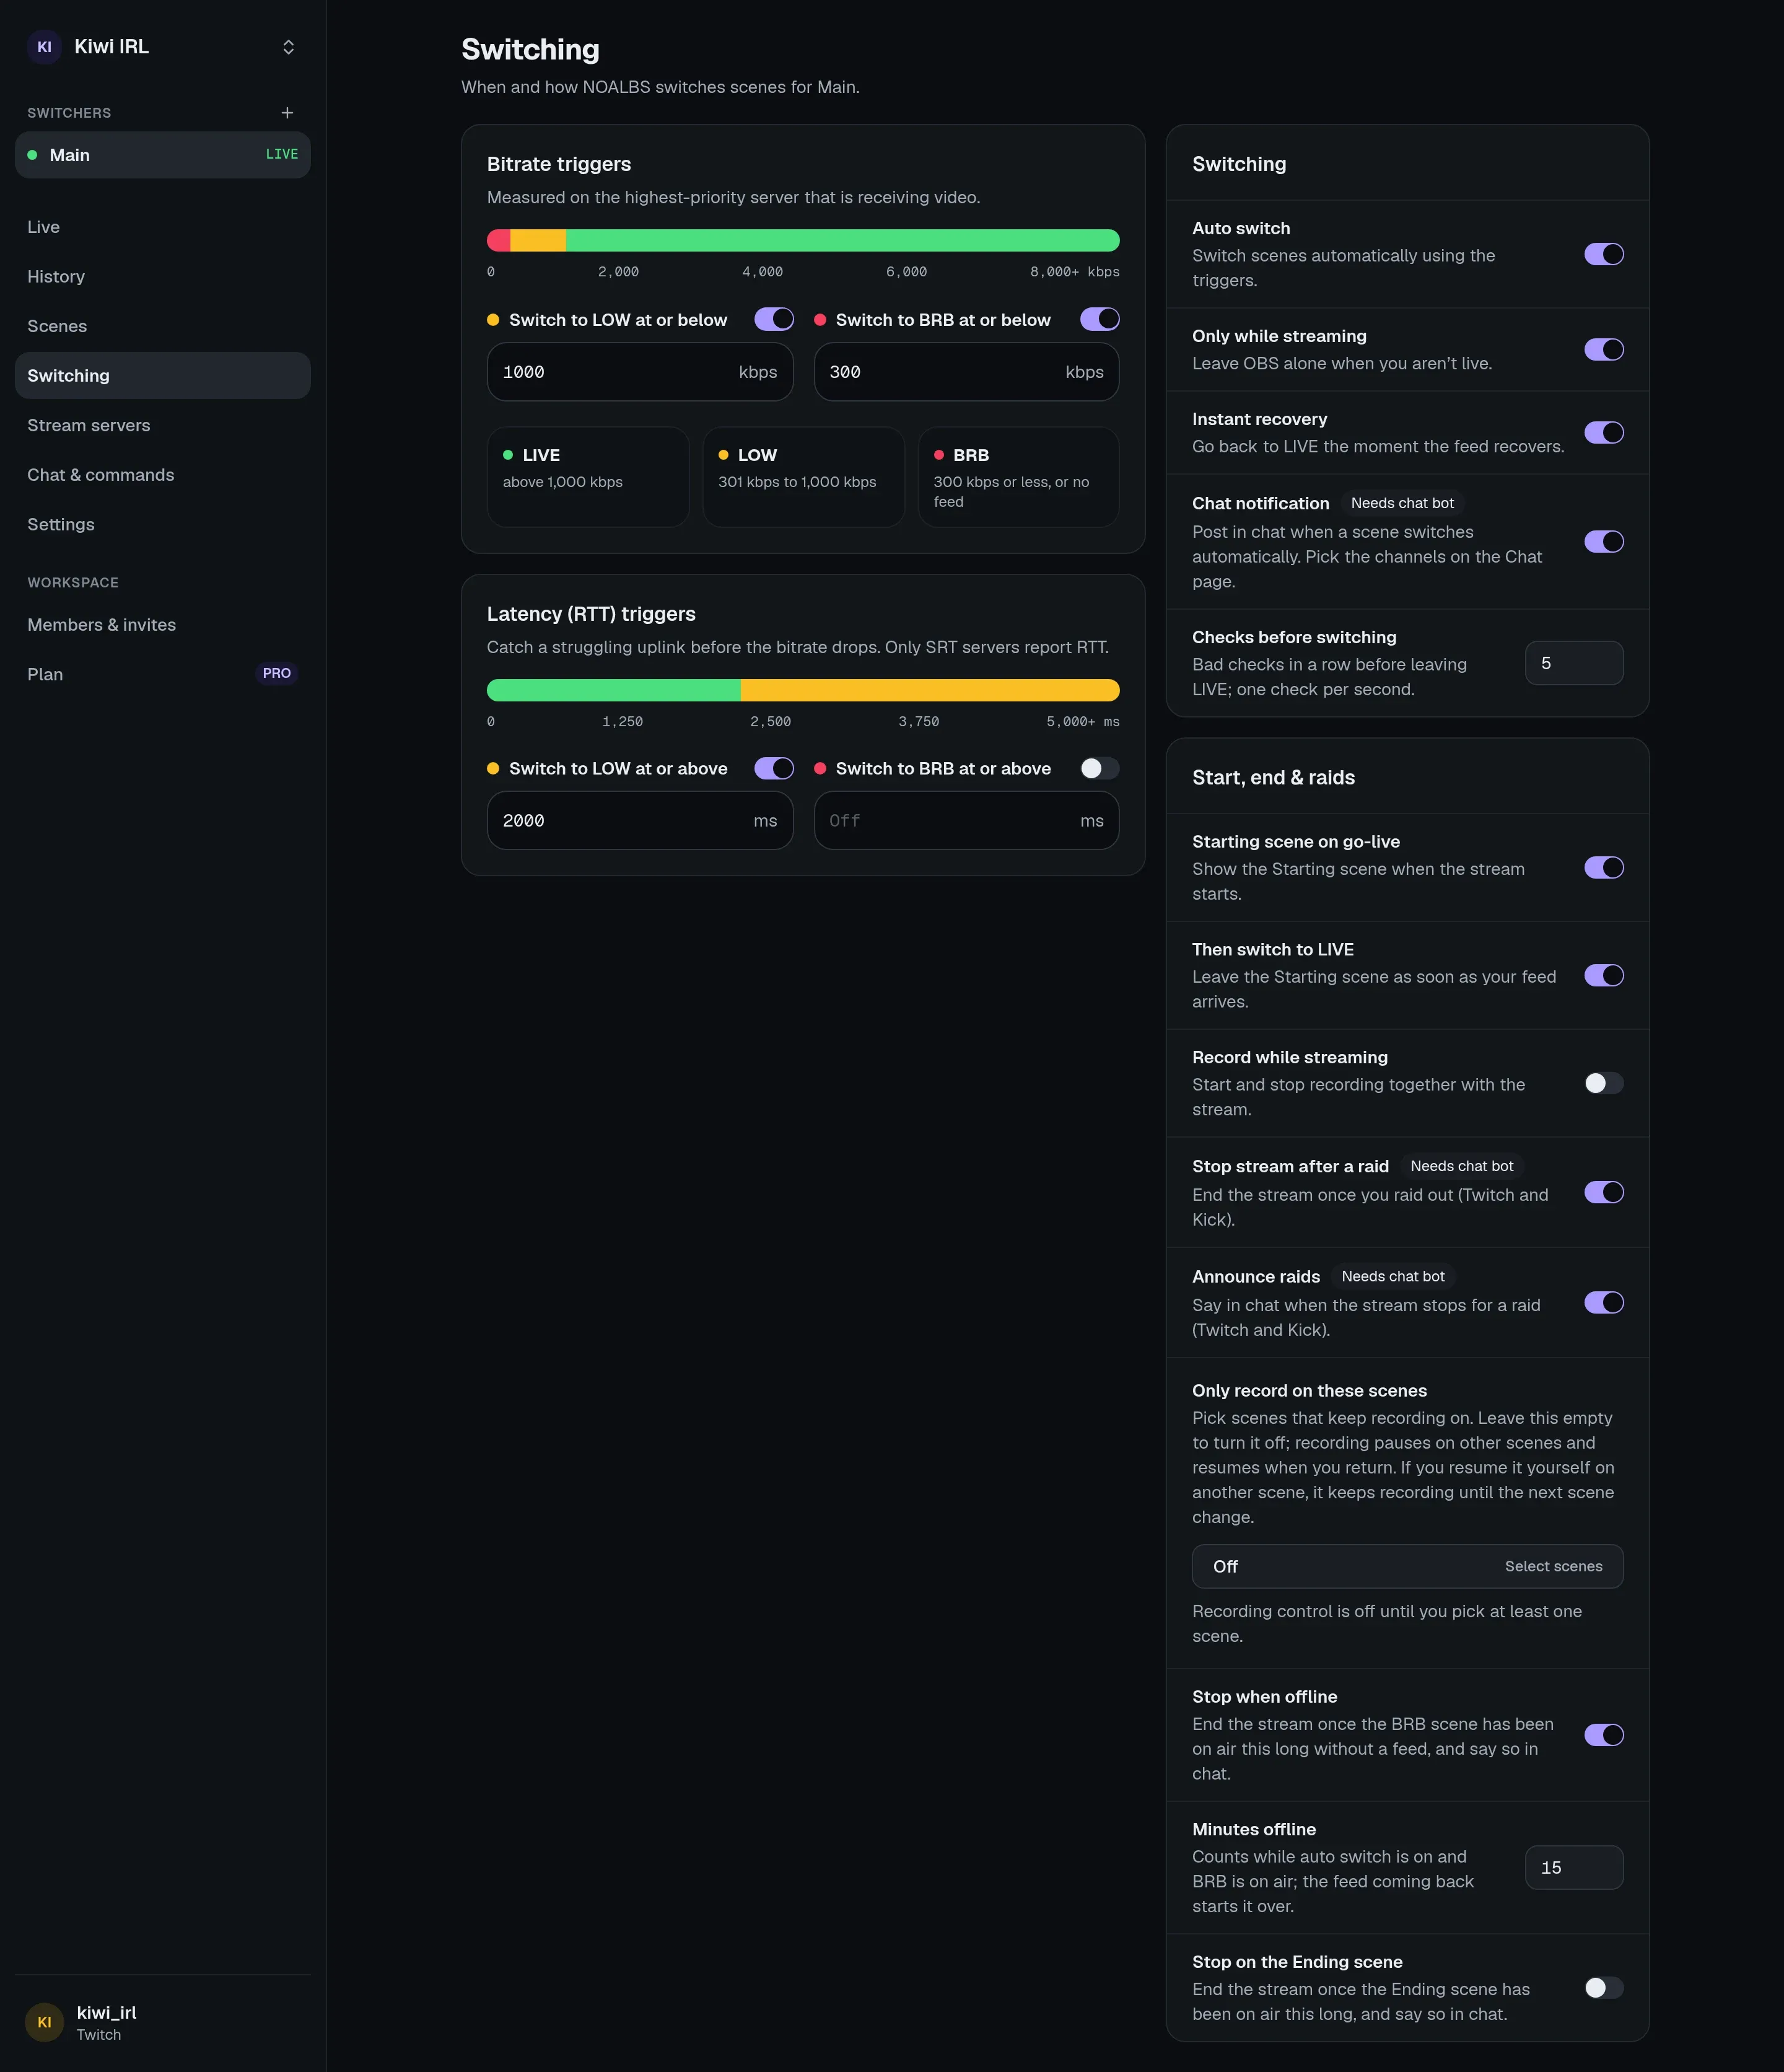This screenshot has width=1784, height=2072.
Task: Edit Checks before switching value 5
Action: tap(1574, 663)
